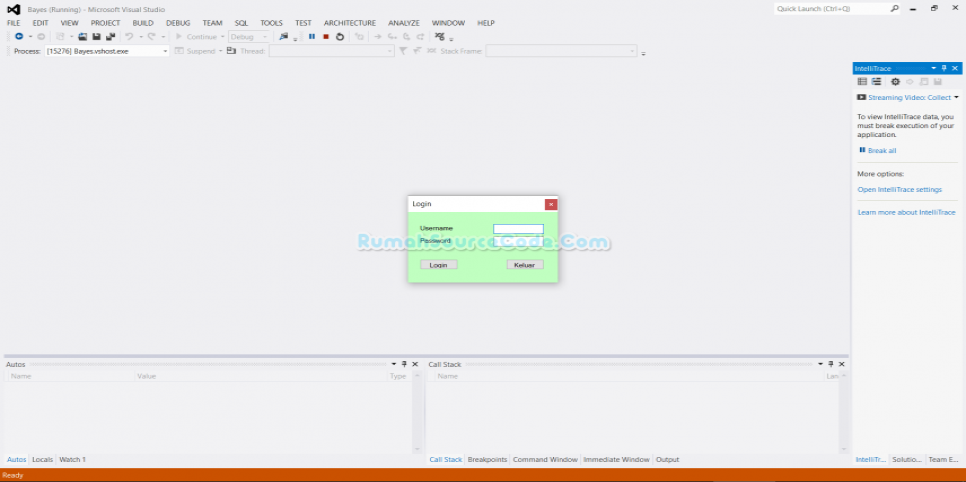Click the Navigate Backward icon

19,36
